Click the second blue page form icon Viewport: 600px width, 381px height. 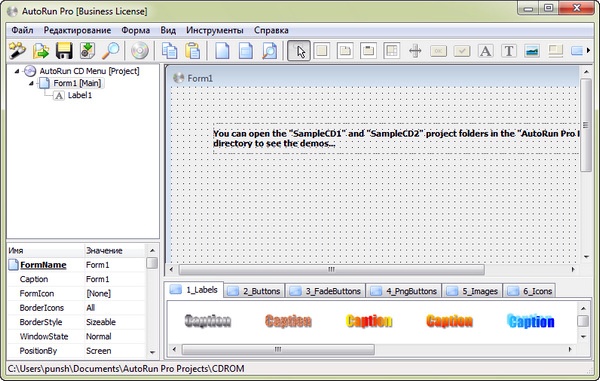[246, 50]
